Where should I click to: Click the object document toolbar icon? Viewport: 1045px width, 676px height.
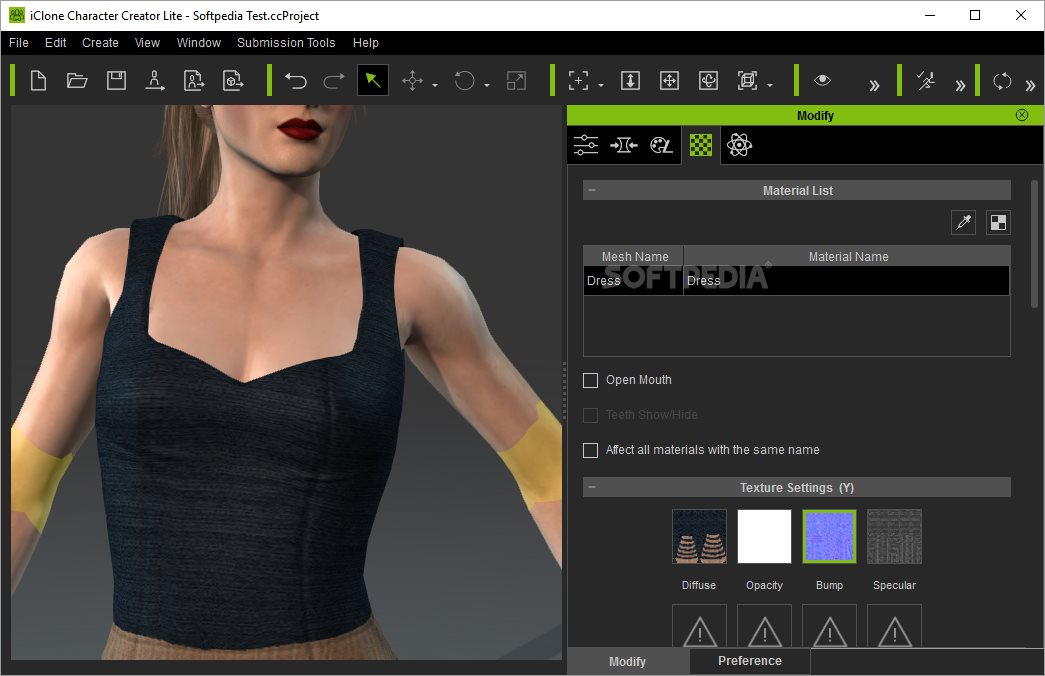pos(233,81)
